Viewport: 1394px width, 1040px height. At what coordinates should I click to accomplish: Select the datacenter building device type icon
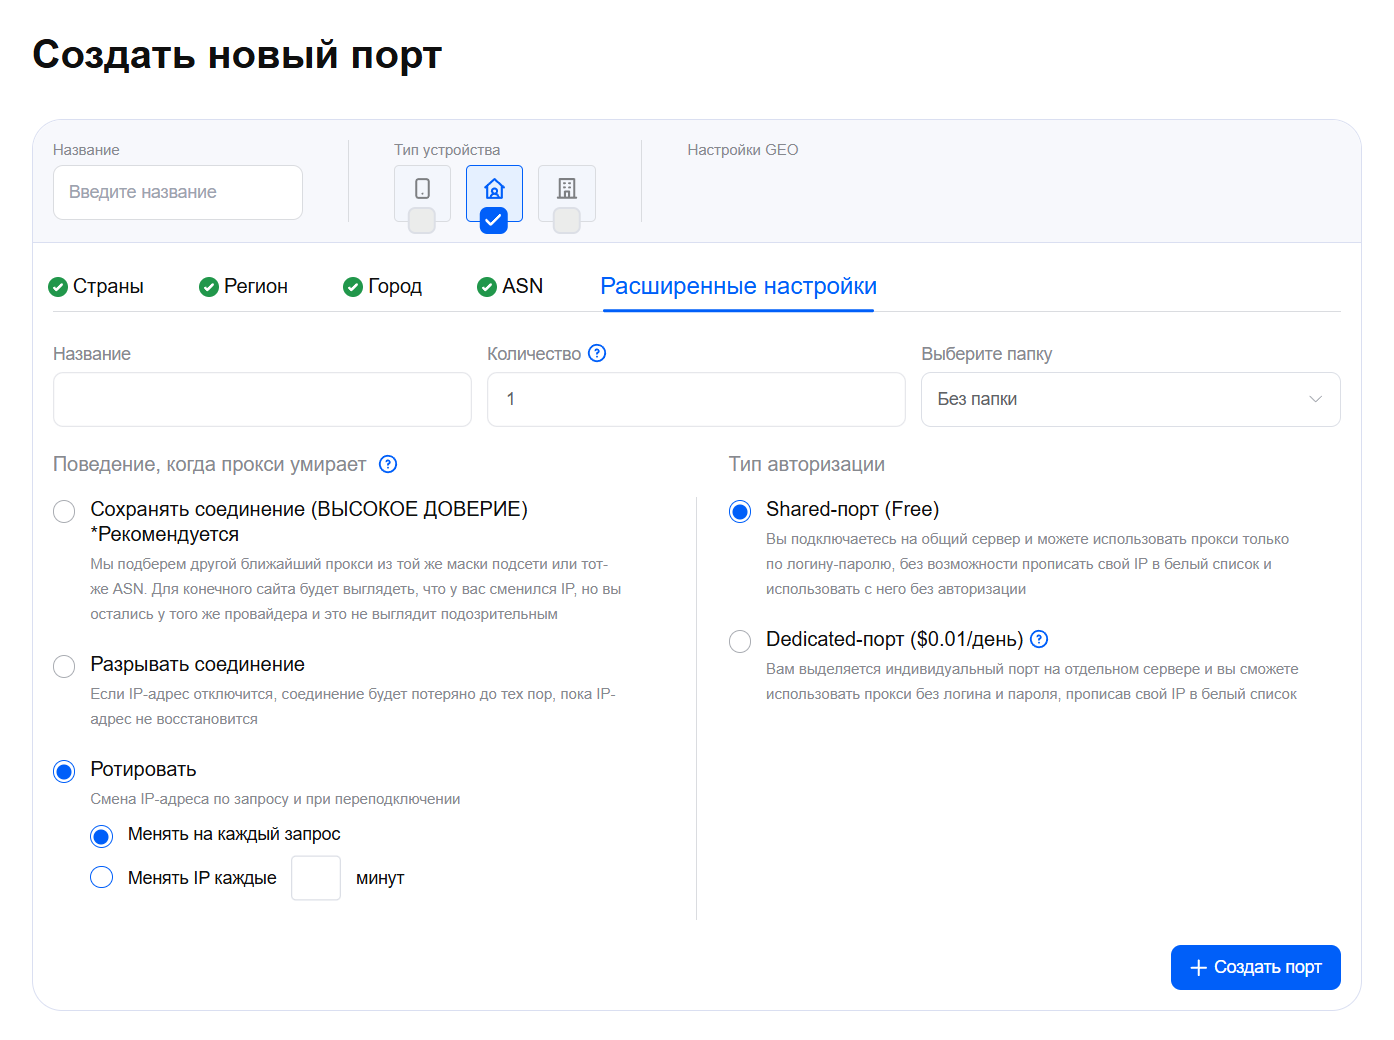click(567, 189)
